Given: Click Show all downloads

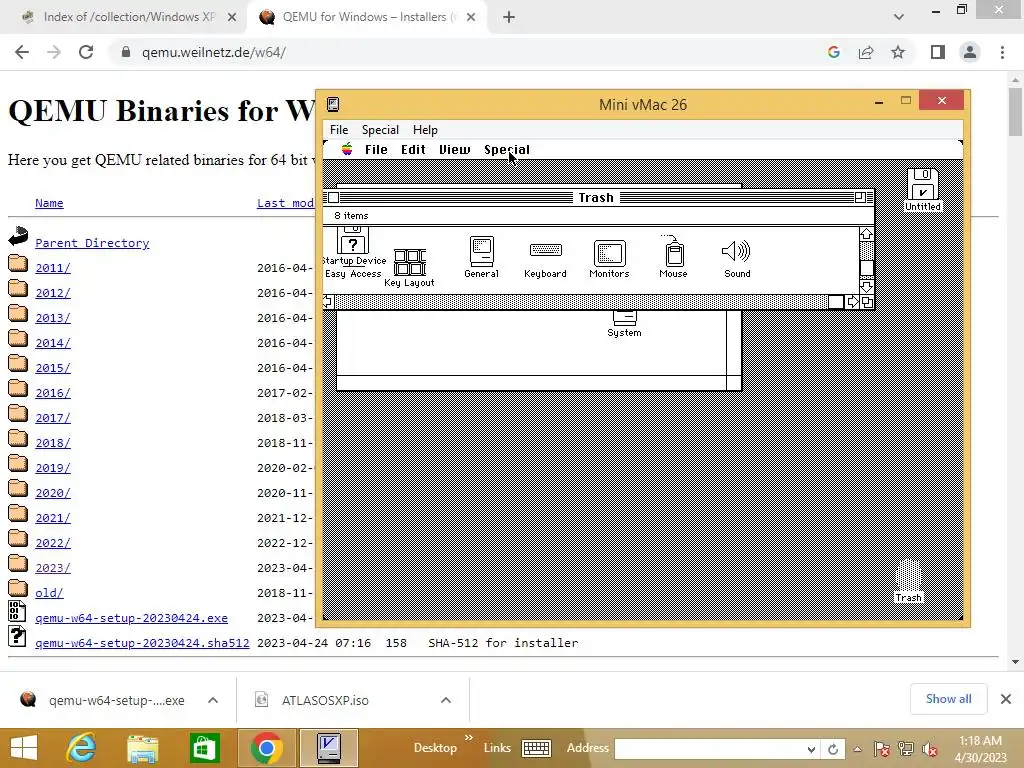Looking at the screenshot, I should (948, 699).
